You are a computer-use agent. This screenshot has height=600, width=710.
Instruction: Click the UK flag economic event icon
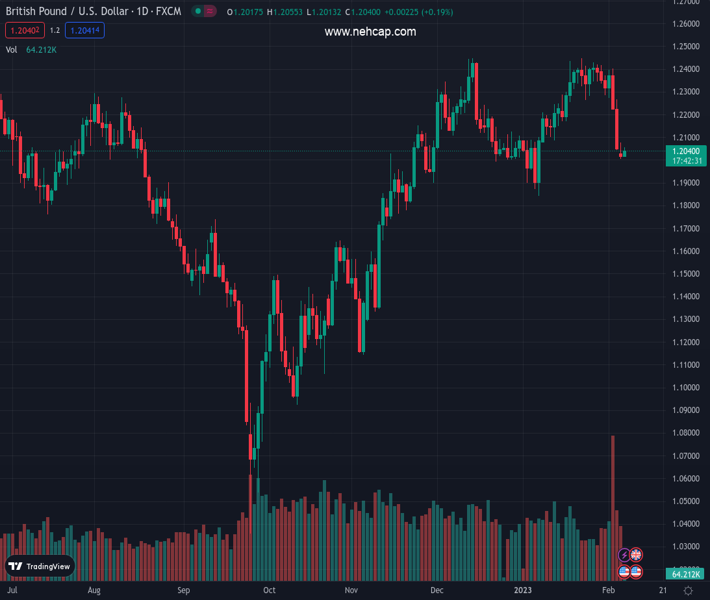[x=636, y=555]
